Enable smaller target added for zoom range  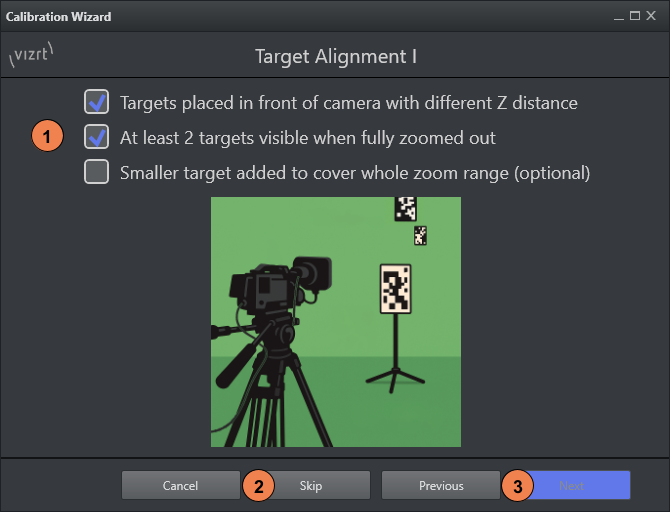coord(97,172)
